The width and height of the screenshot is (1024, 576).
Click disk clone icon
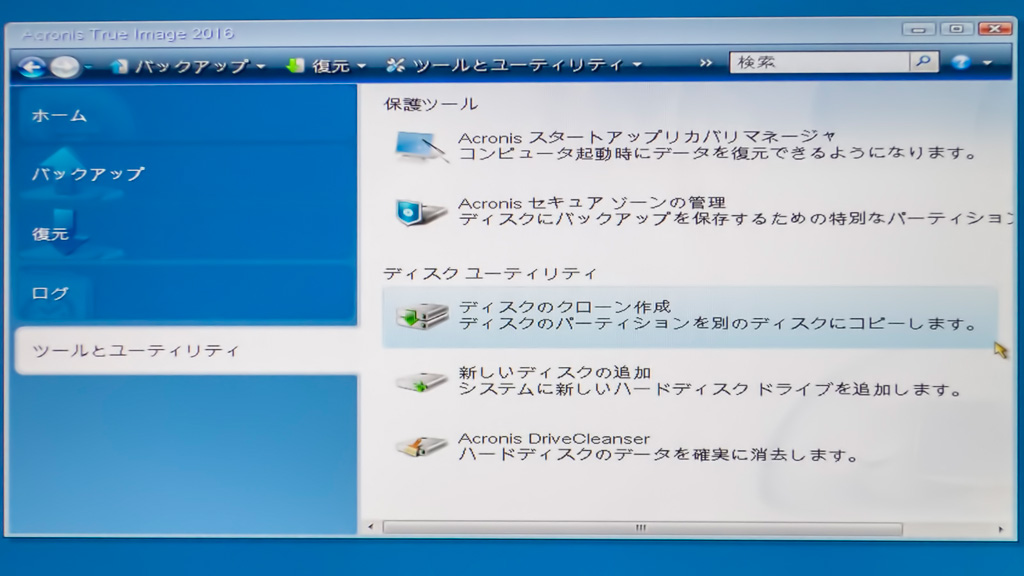click(x=421, y=316)
